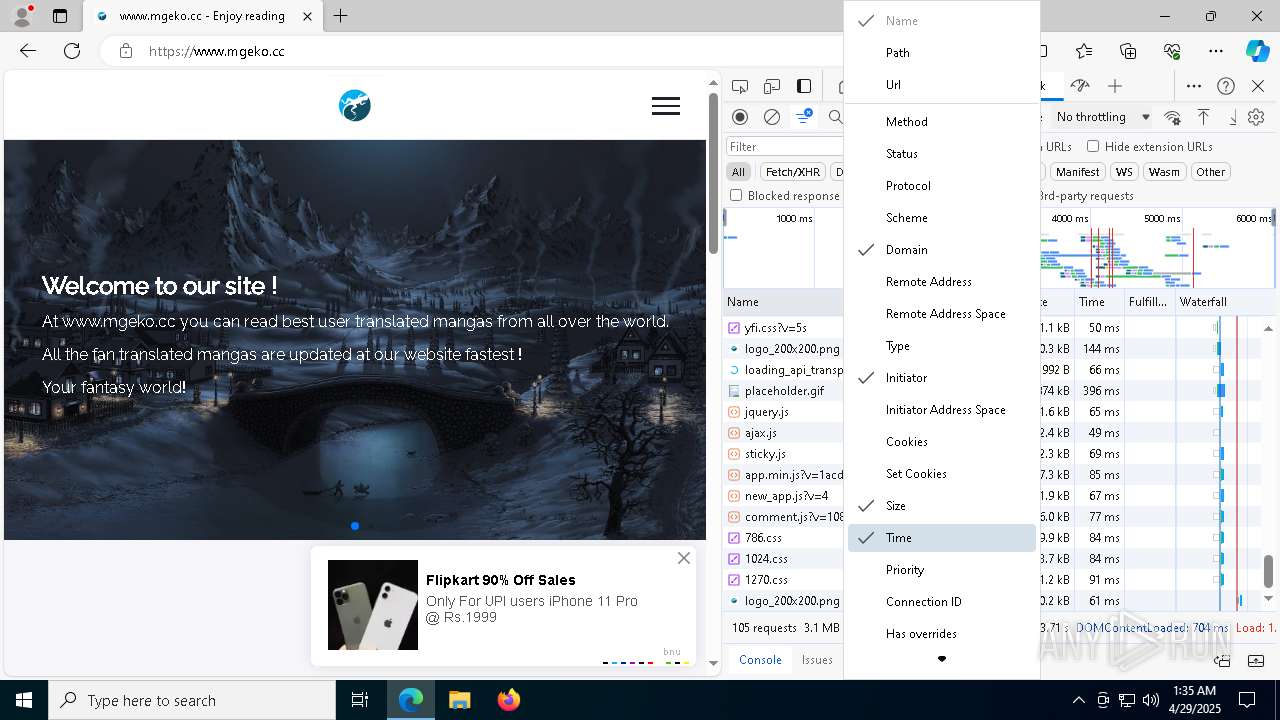Filter requests by WS type
Screen dimensions: 1280x720
[1124, 172]
